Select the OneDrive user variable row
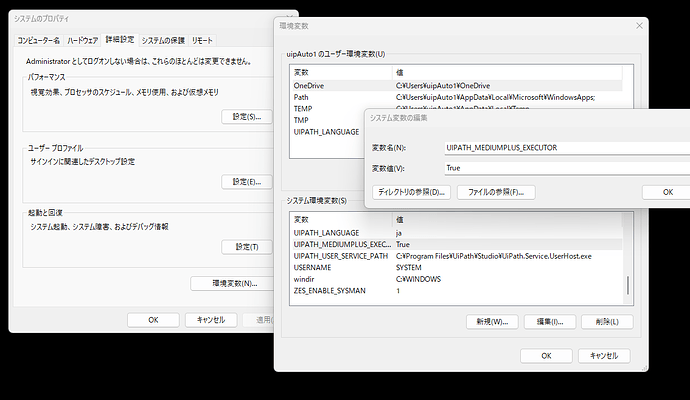690x400 pixels. (456, 85)
